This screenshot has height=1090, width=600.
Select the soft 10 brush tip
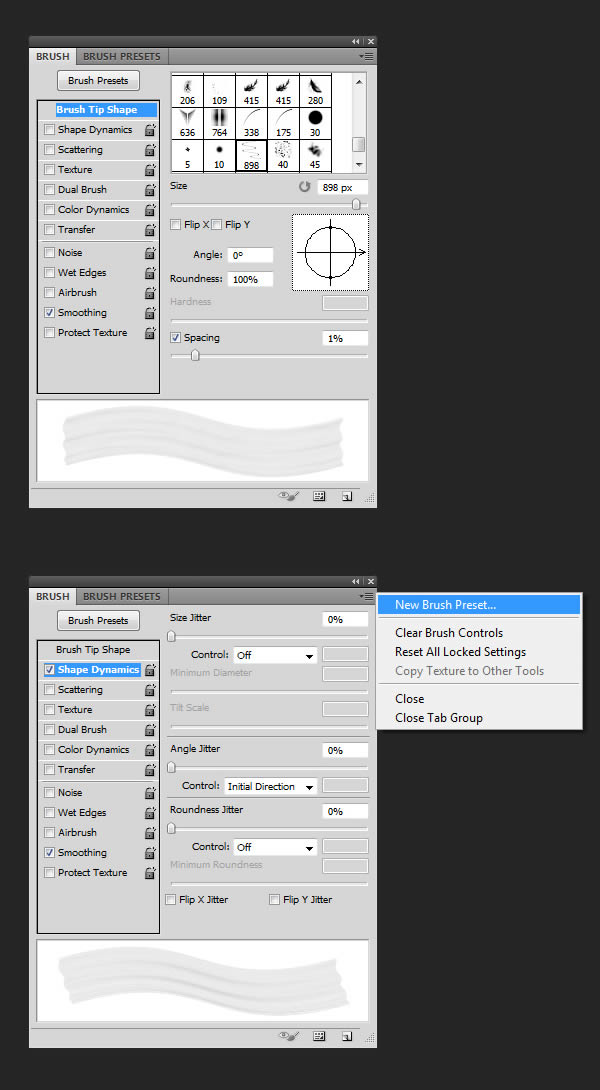219,156
